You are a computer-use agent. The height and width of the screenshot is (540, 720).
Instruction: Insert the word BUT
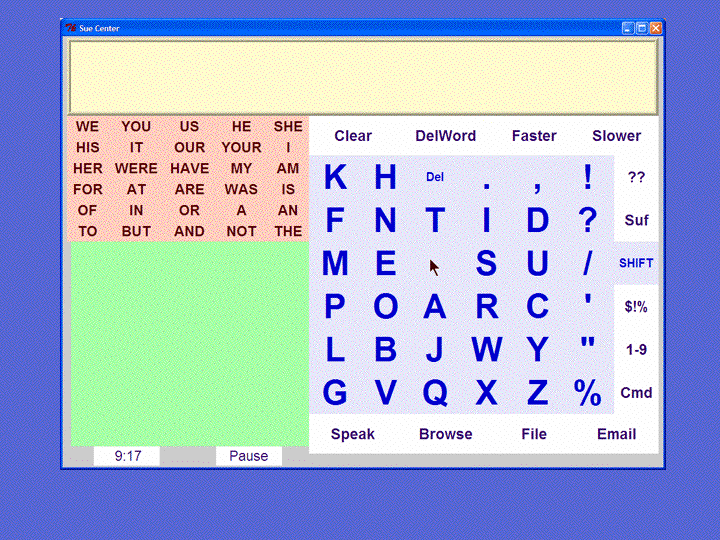point(136,231)
